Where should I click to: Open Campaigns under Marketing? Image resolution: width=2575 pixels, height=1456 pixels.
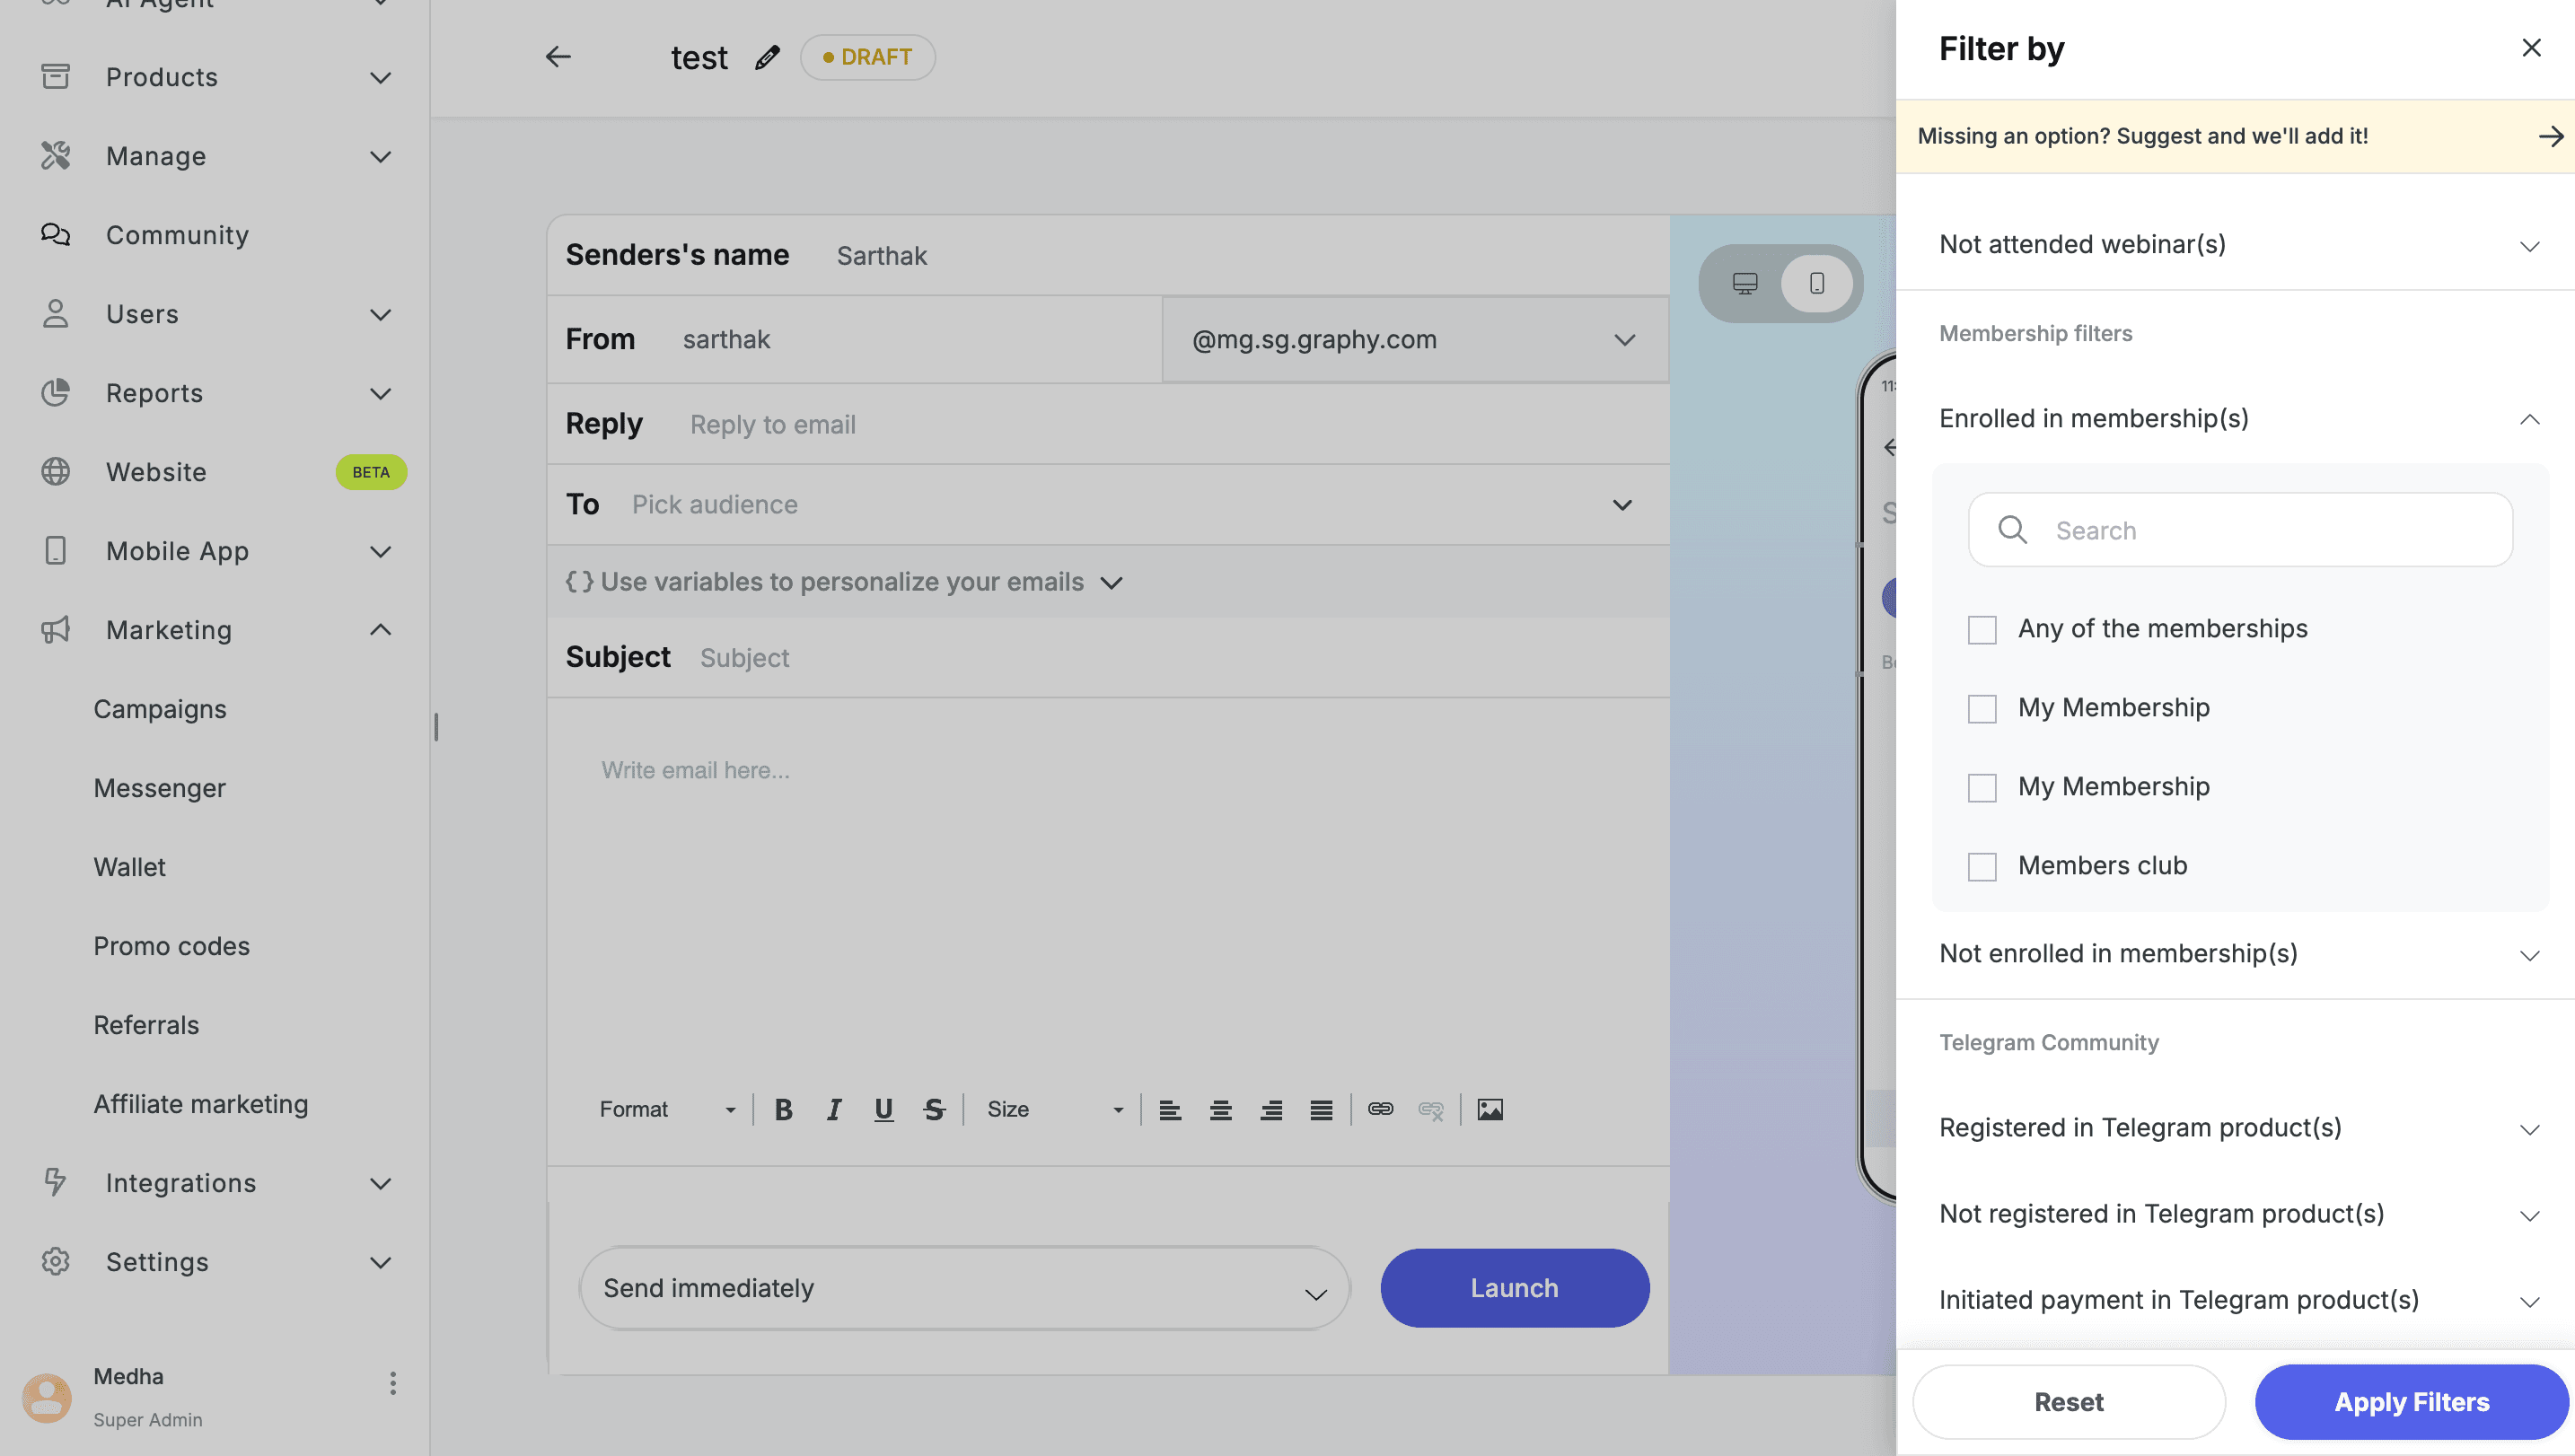click(160, 709)
